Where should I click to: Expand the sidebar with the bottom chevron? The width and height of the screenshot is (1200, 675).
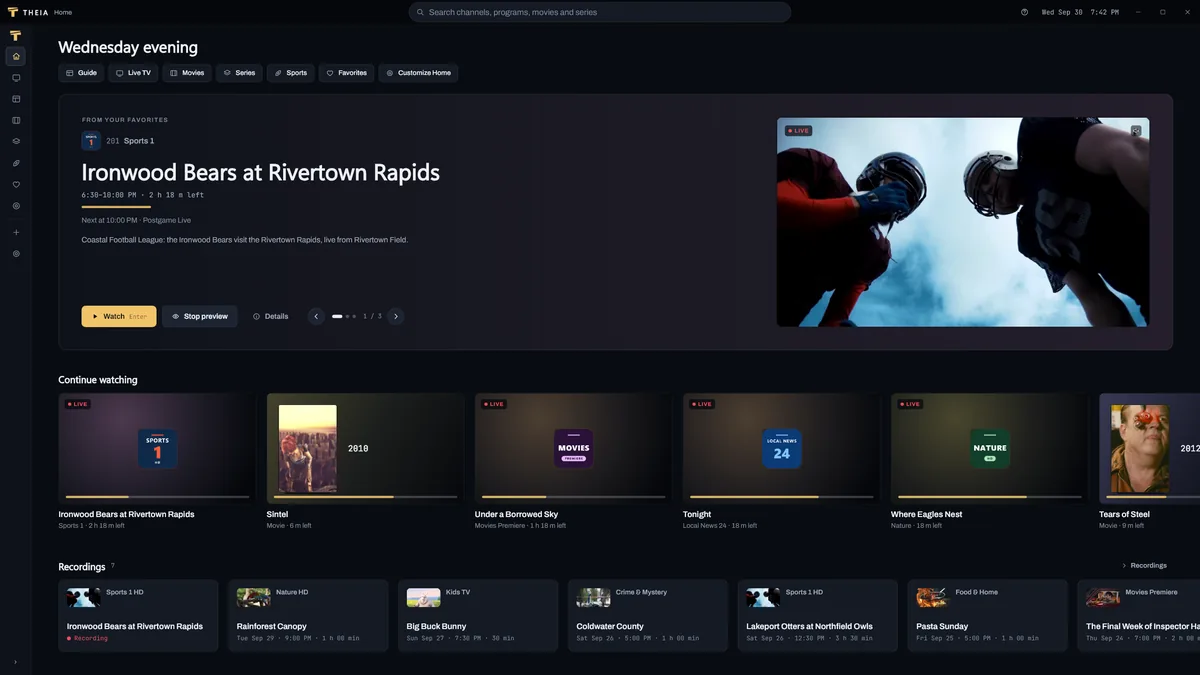16,662
